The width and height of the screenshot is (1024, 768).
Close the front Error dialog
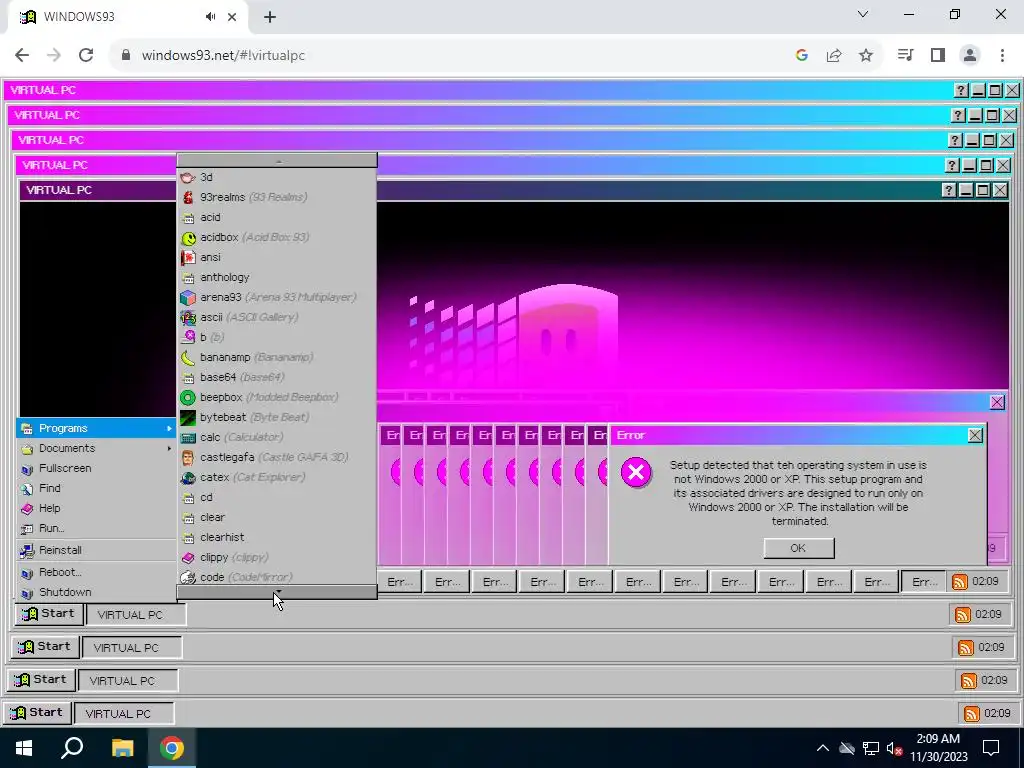click(975, 435)
